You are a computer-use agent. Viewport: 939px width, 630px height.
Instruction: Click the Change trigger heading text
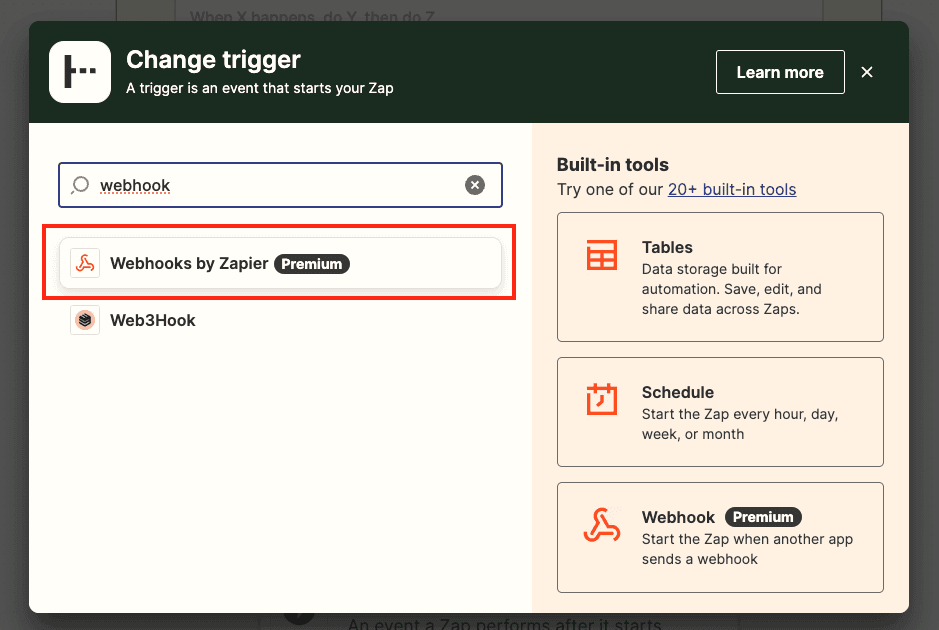pos(213,60)
